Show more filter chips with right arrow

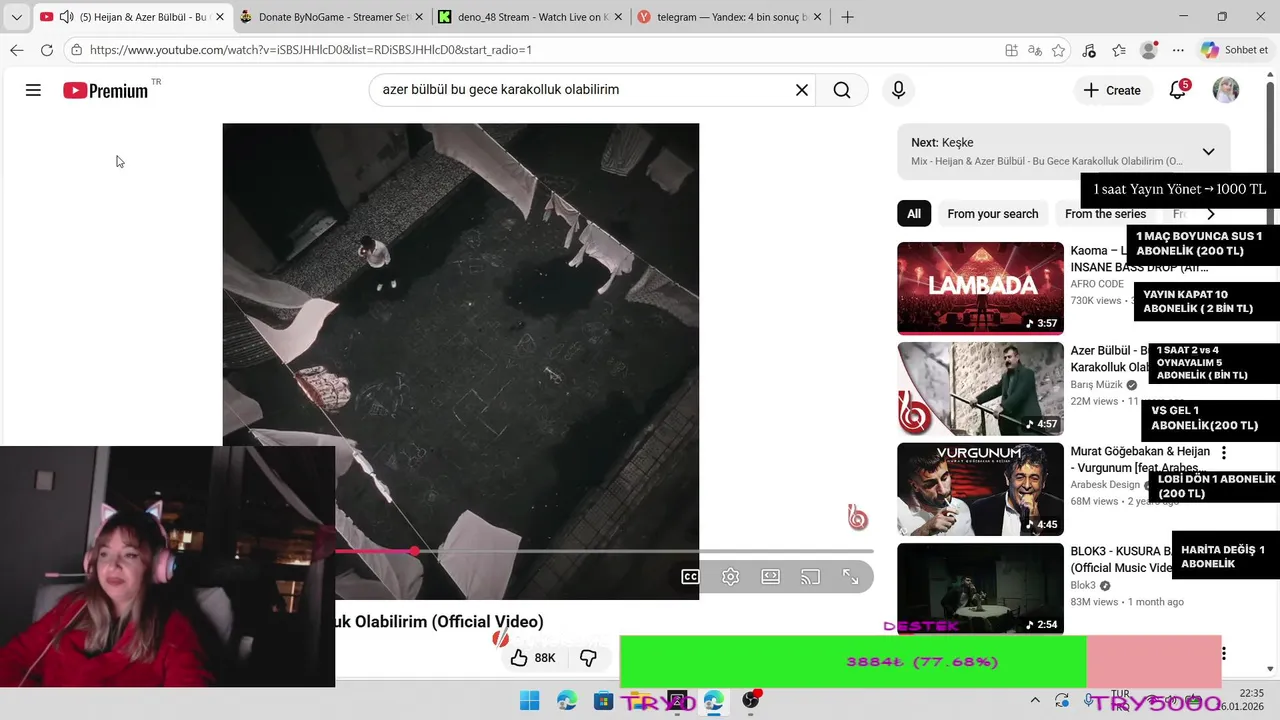pyautogui.click(x=1211, y=214)
